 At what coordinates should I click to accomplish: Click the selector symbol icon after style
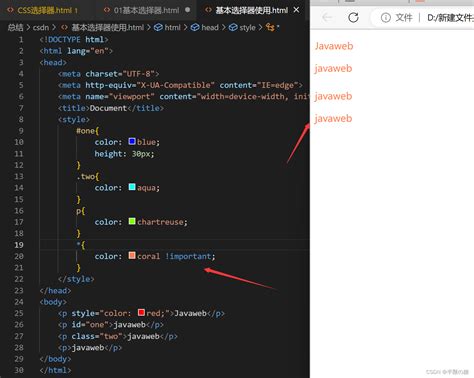coord(270,27)
